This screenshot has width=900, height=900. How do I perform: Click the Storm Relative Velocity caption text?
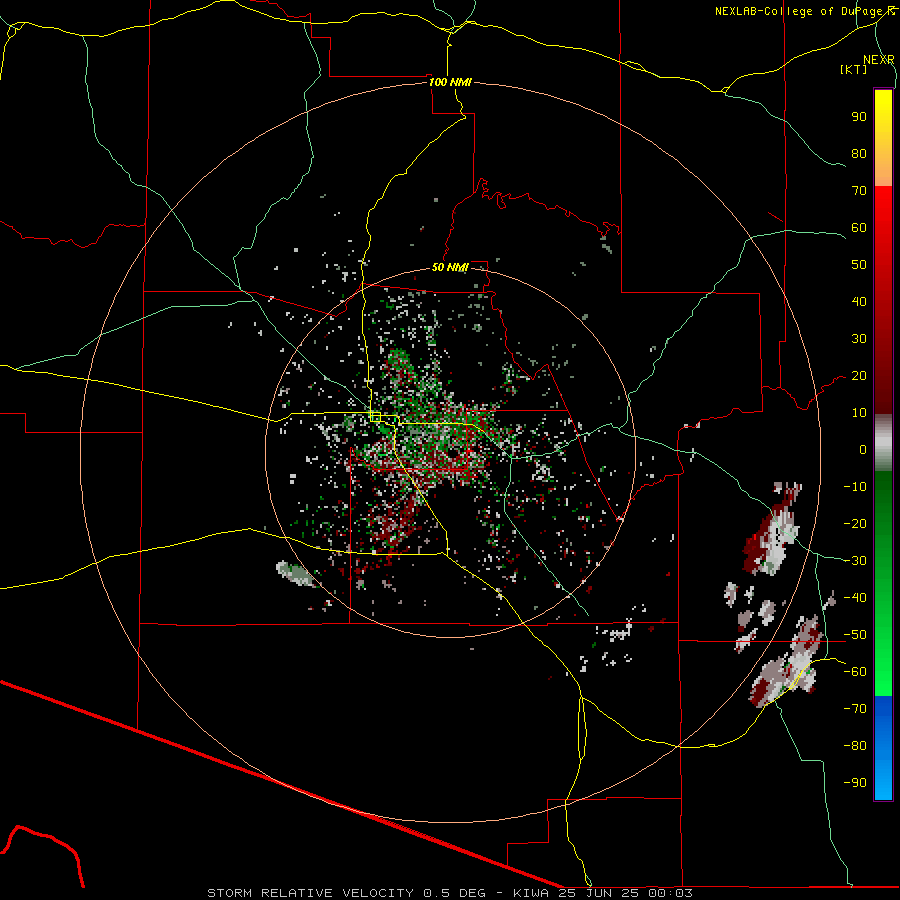pyautogui.click(x=449, y=893)
